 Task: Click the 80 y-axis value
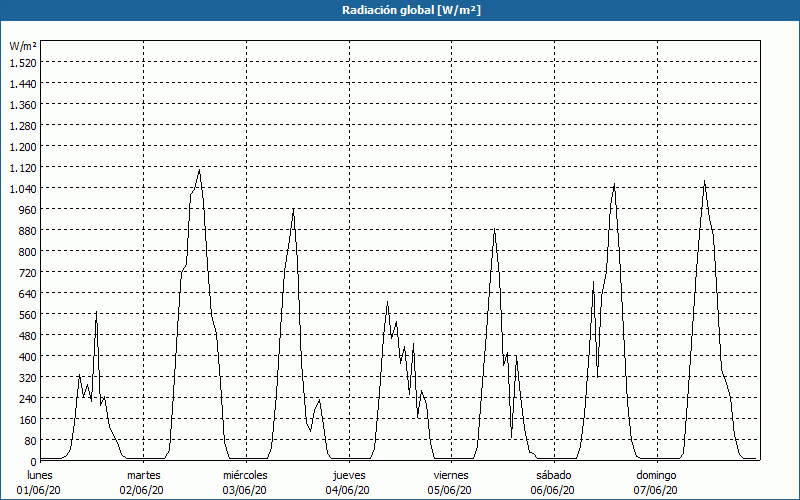(x=30, y=441)
